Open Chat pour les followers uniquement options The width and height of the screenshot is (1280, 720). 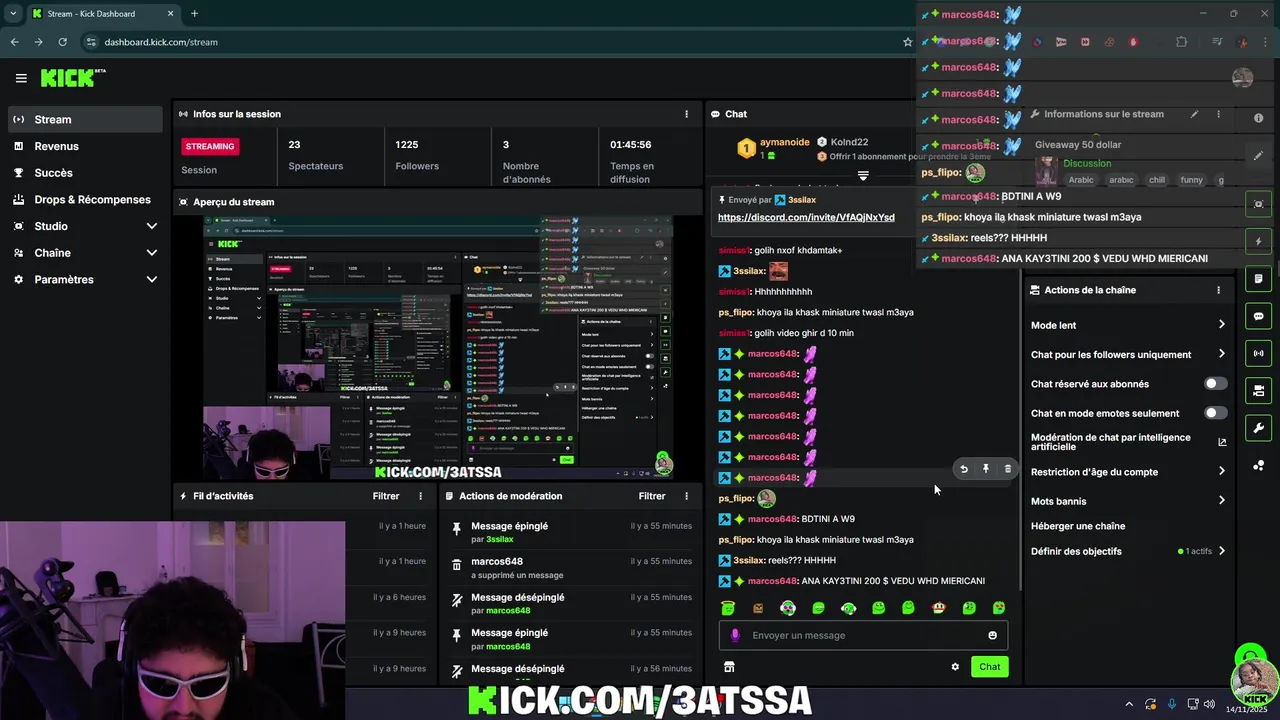1128,354
